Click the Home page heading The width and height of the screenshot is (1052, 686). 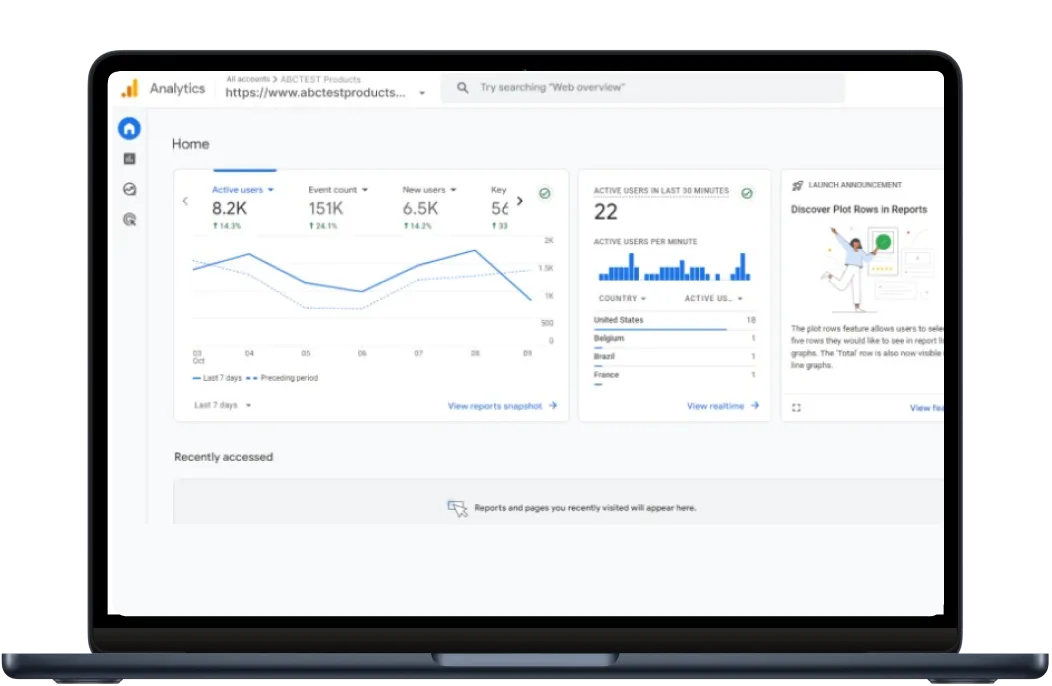pos(191,144)
